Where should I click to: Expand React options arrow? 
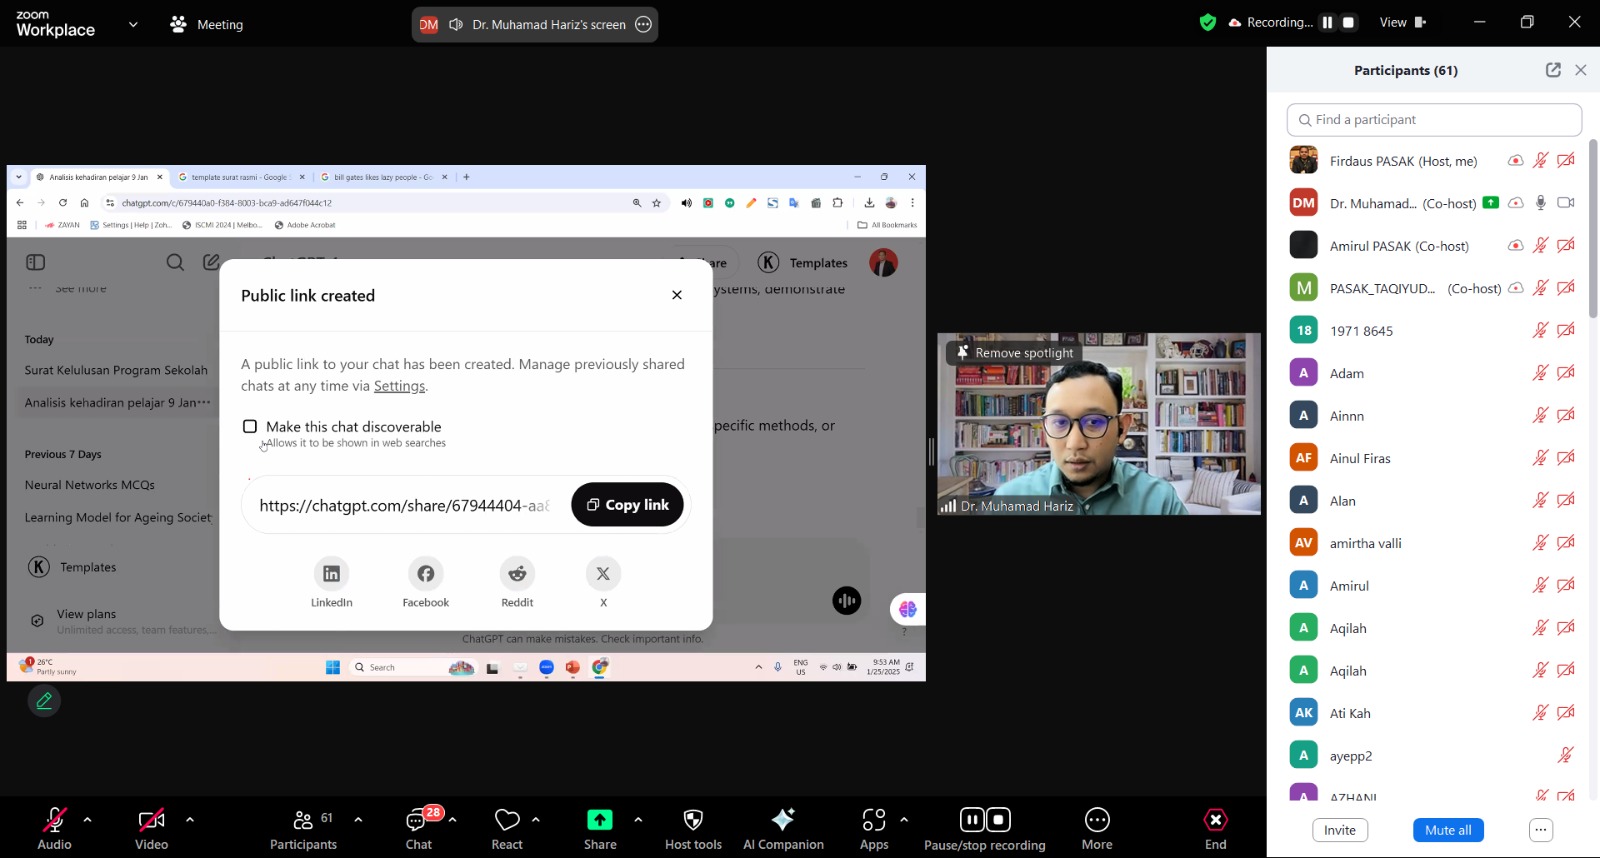(x=536, y=820)
